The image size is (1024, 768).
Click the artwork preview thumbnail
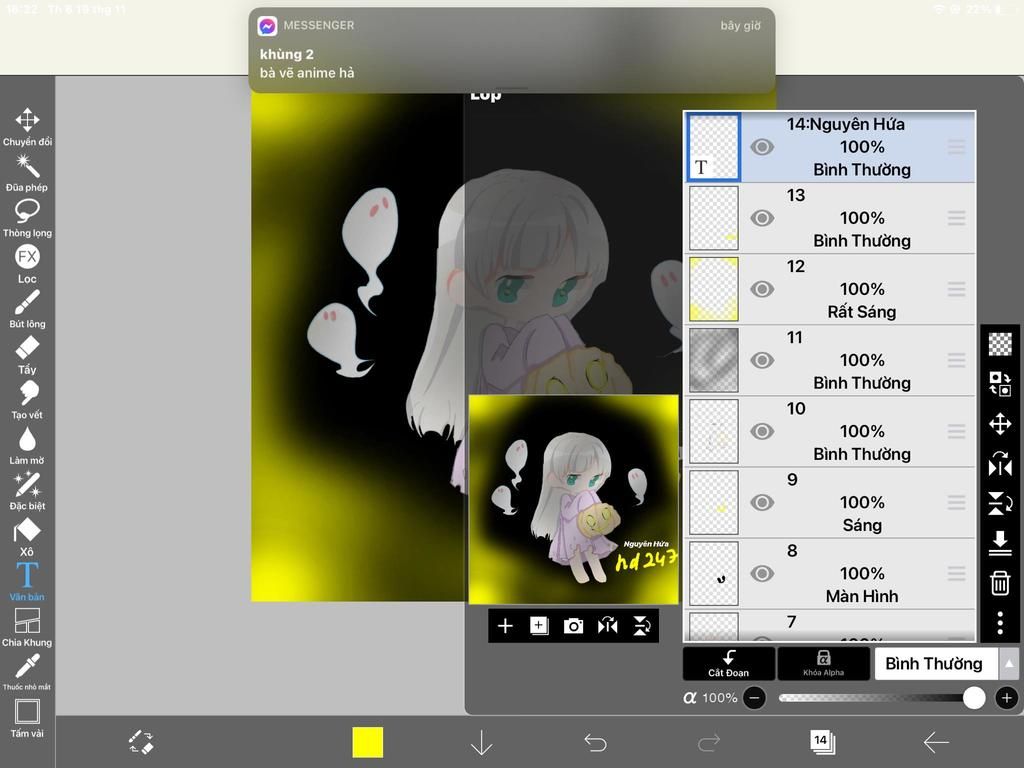click(573, 500)
